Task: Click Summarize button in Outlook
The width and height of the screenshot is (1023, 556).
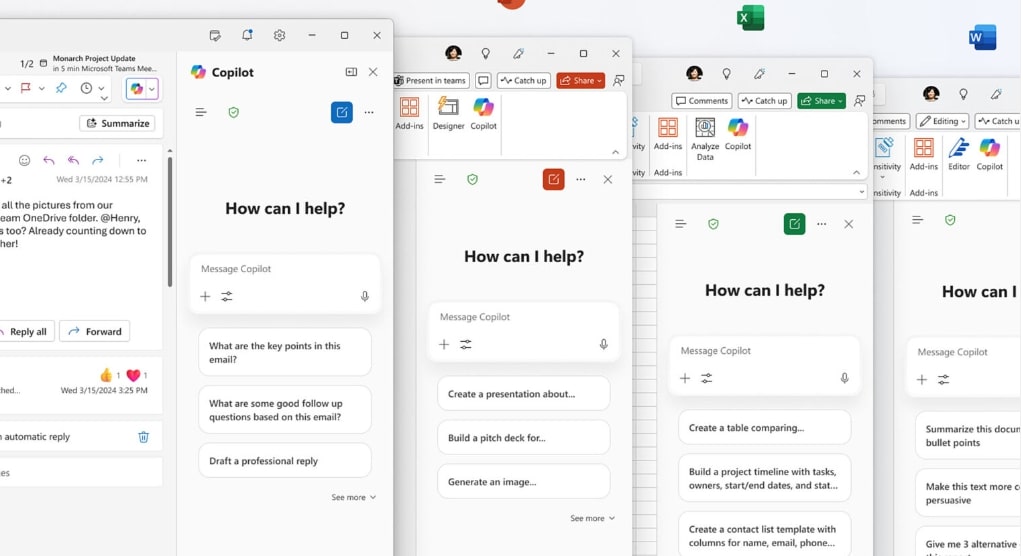Action: pos(117,123)
